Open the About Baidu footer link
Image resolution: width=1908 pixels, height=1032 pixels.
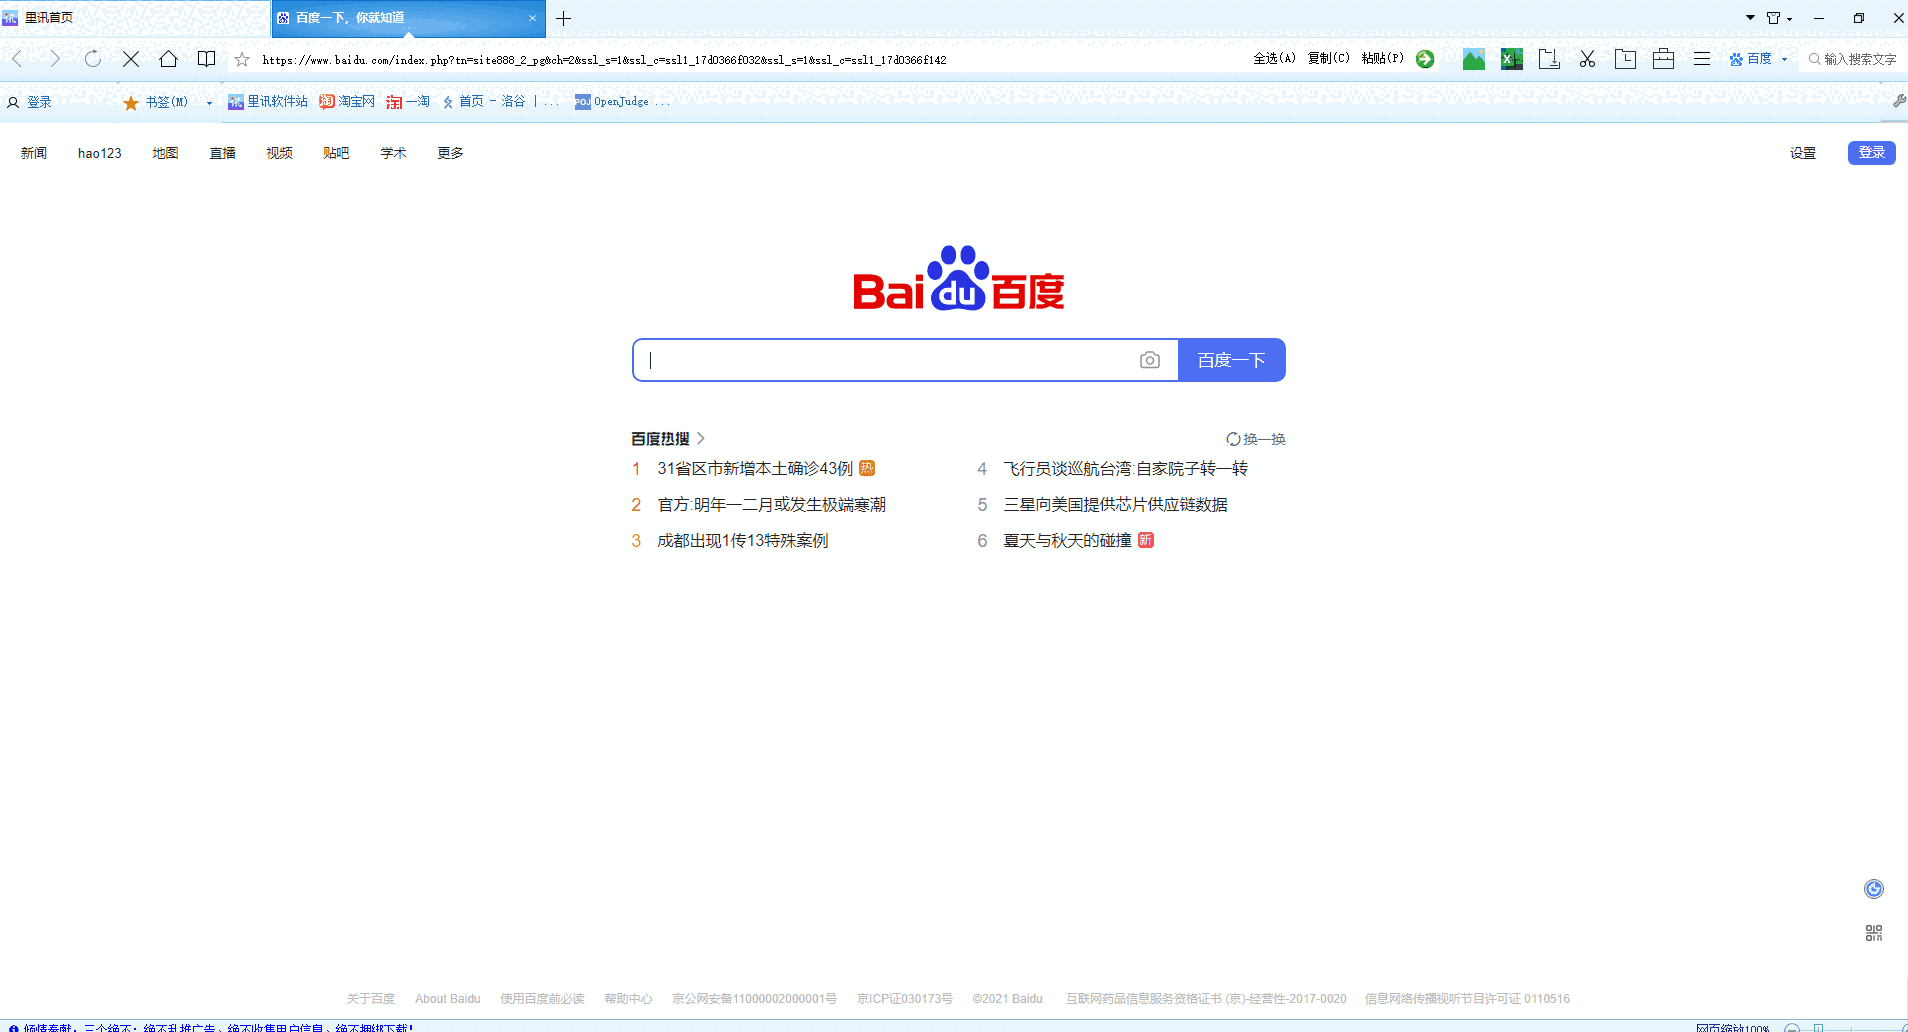(x=447, y=998)
